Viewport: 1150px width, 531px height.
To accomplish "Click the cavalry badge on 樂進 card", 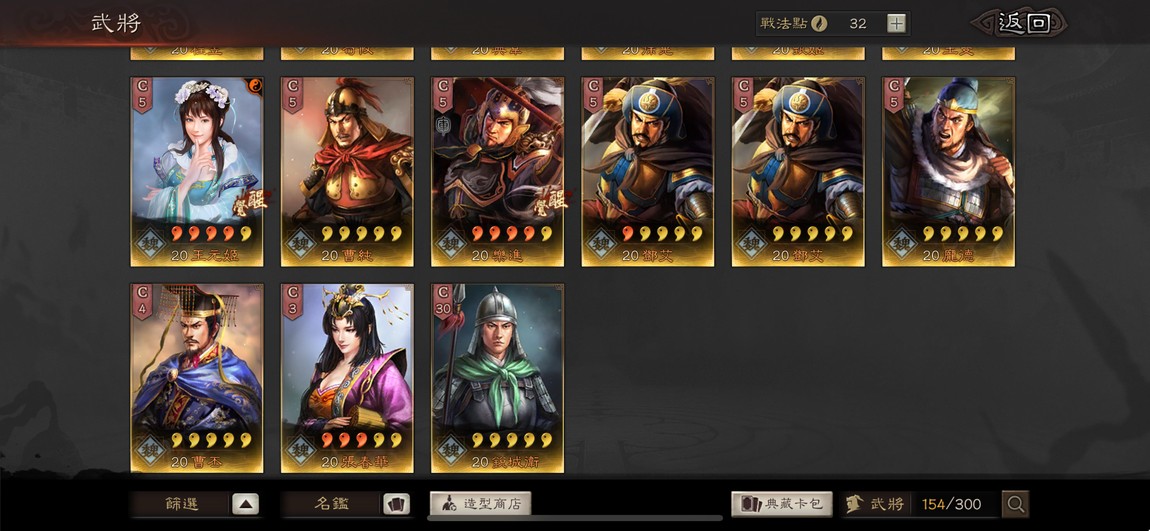I will (x=441, y=123).
